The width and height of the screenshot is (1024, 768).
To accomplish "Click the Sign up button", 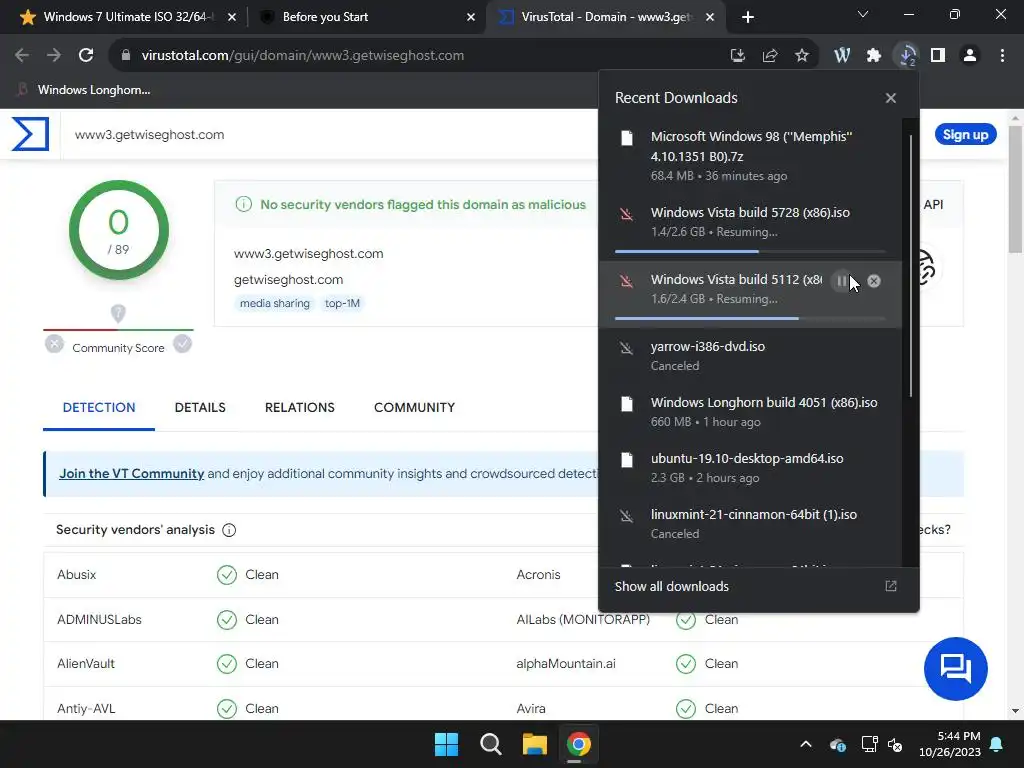I will [965, 135].
